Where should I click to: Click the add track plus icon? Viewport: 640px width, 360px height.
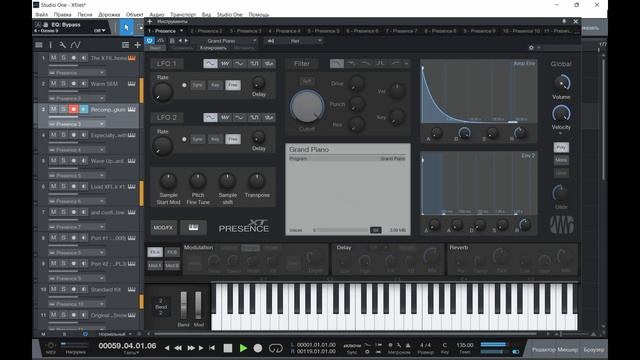(x=137, y=45)
